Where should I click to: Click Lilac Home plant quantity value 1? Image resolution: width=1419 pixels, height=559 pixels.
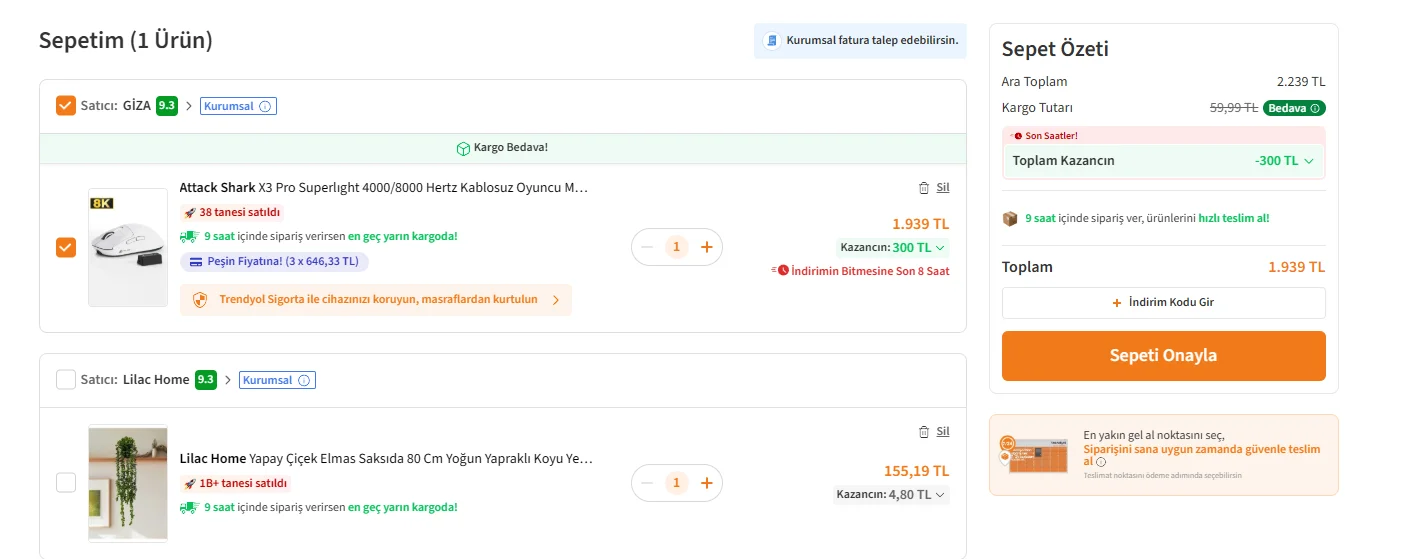click(677, 483)
